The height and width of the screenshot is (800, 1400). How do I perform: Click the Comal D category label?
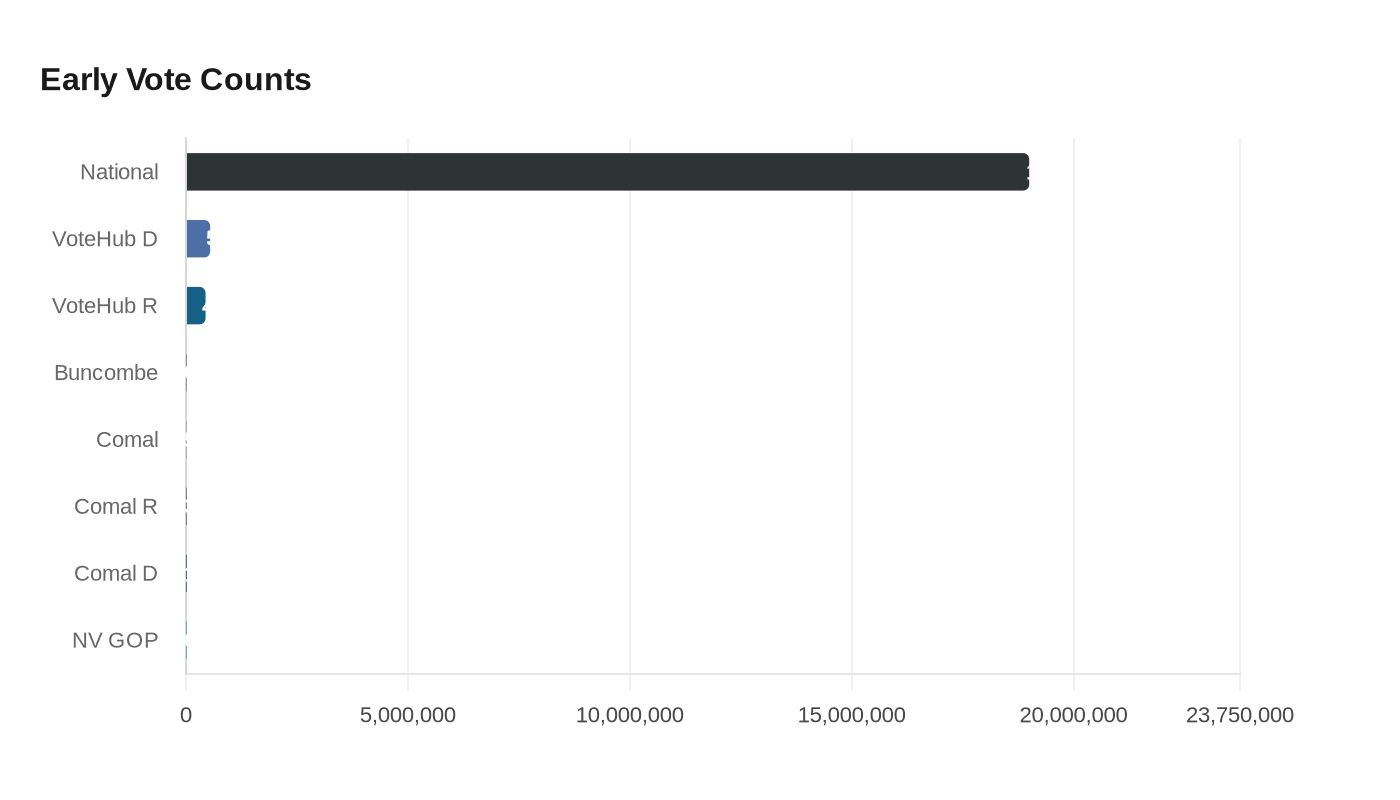point(116,573)
